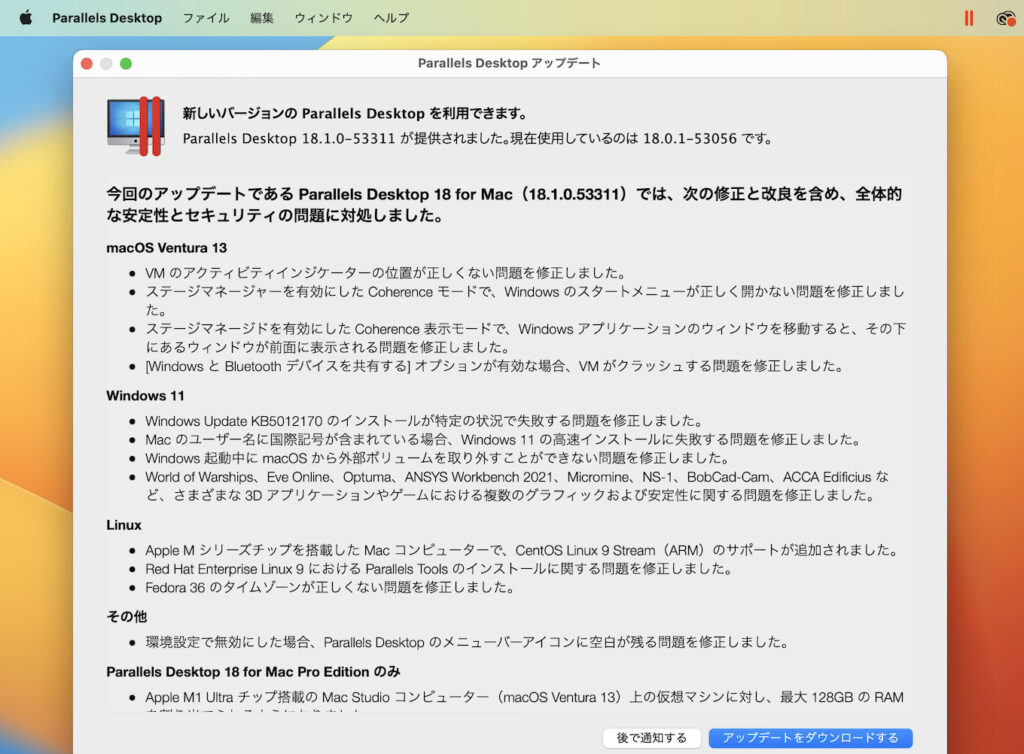This screenshot has height=754, width=1024.
Task: Click the Linux section heading
Action: [x=124, y=525]
